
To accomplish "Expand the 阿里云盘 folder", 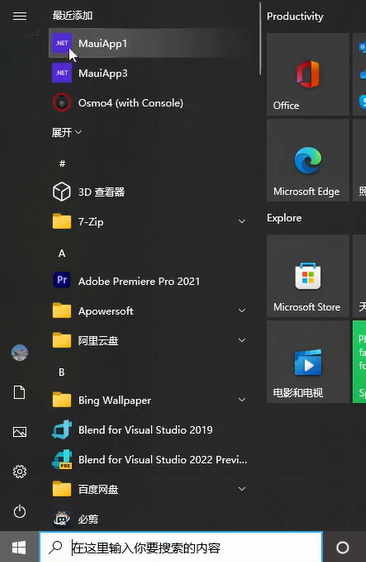I will click(x=149, y=340).
